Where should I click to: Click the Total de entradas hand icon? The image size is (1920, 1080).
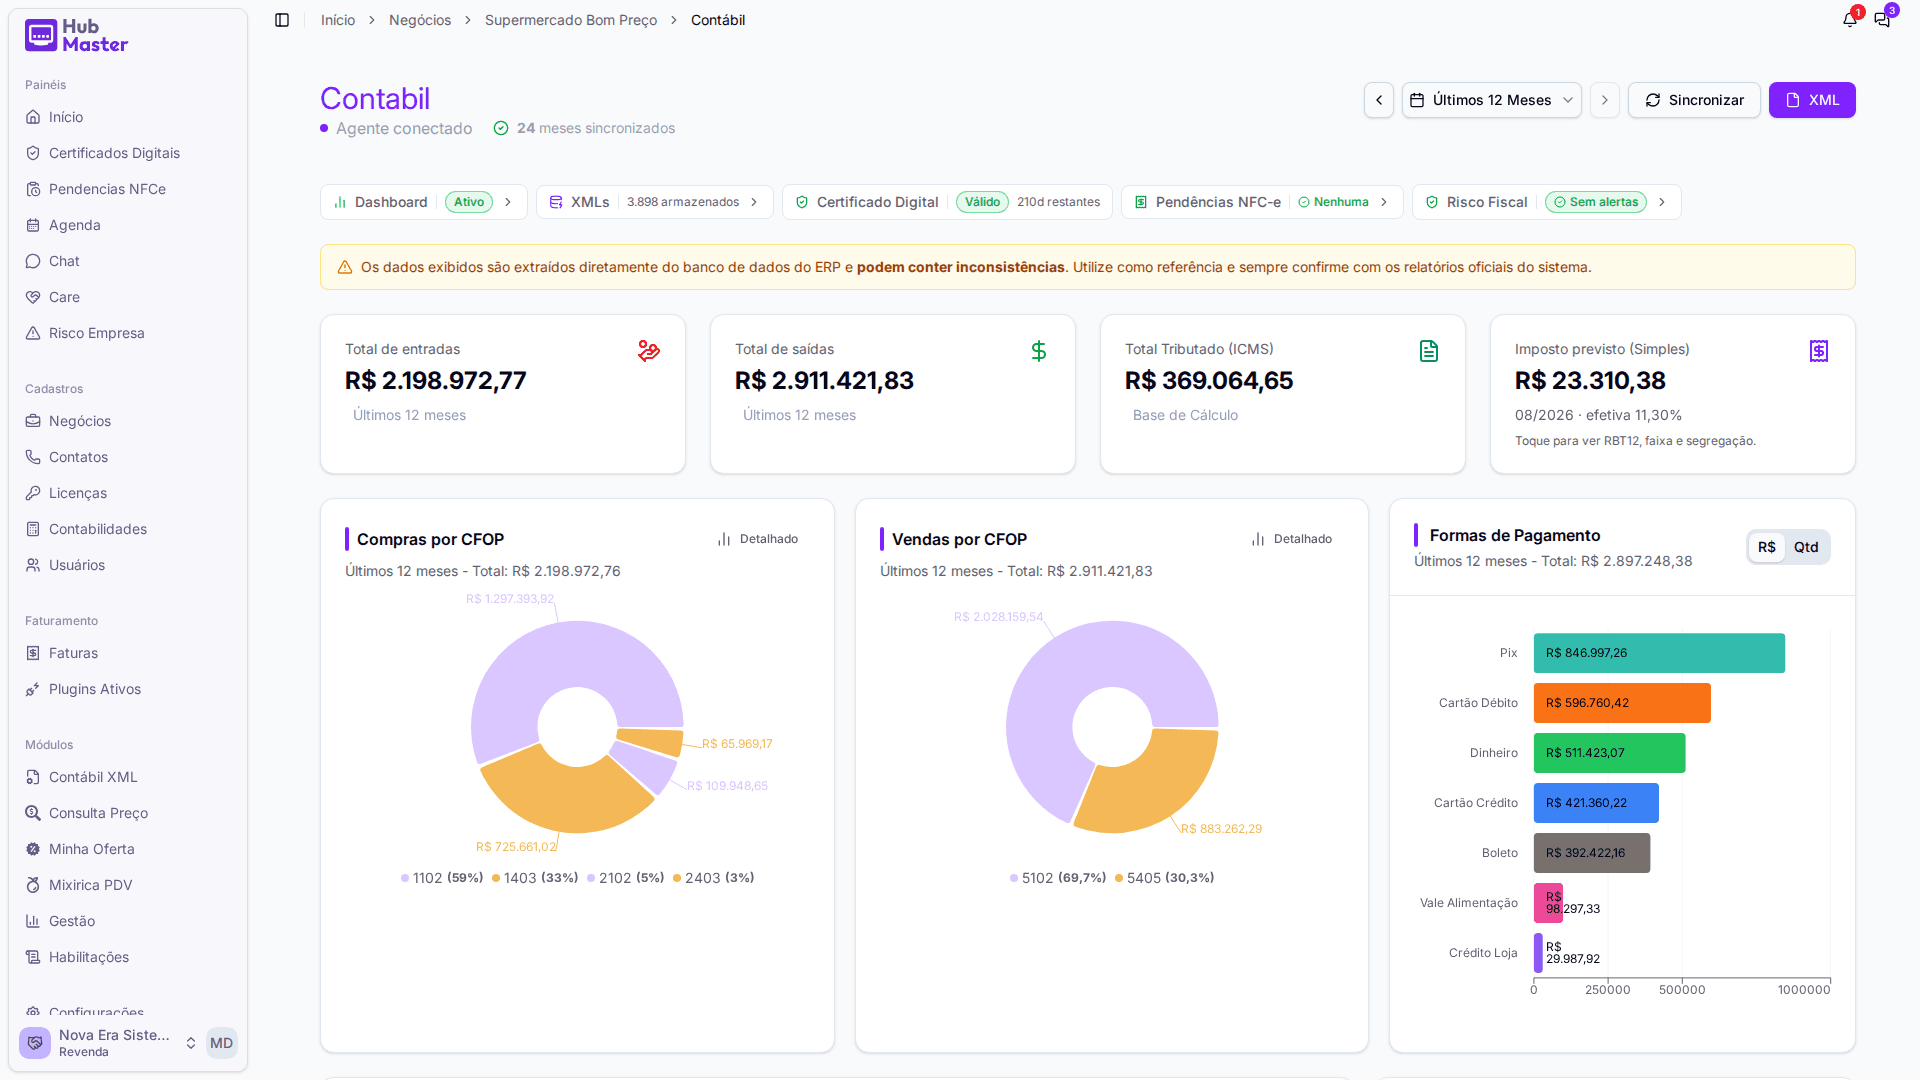tap(649, 351)
